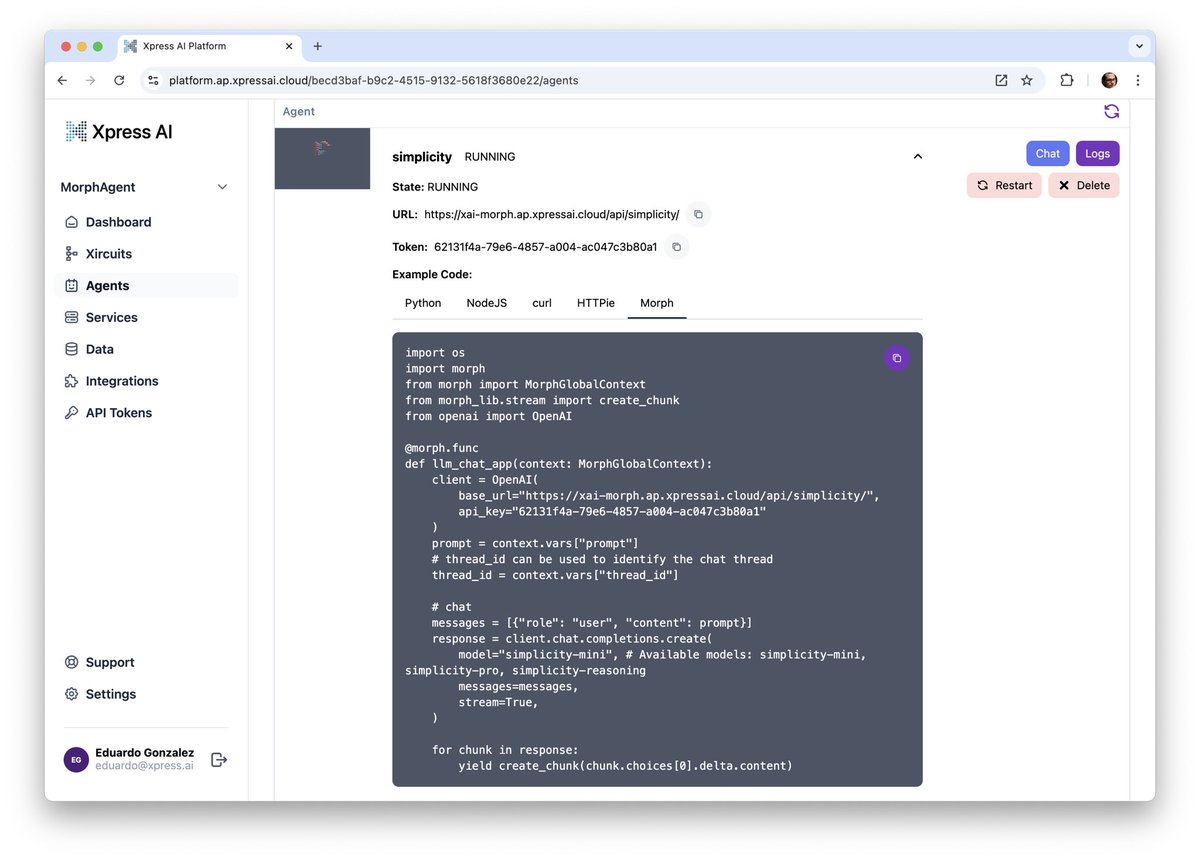Open the Integrations puzzle icon
The width and height of the screenshot is (1200, 860).
coord(71,381)
